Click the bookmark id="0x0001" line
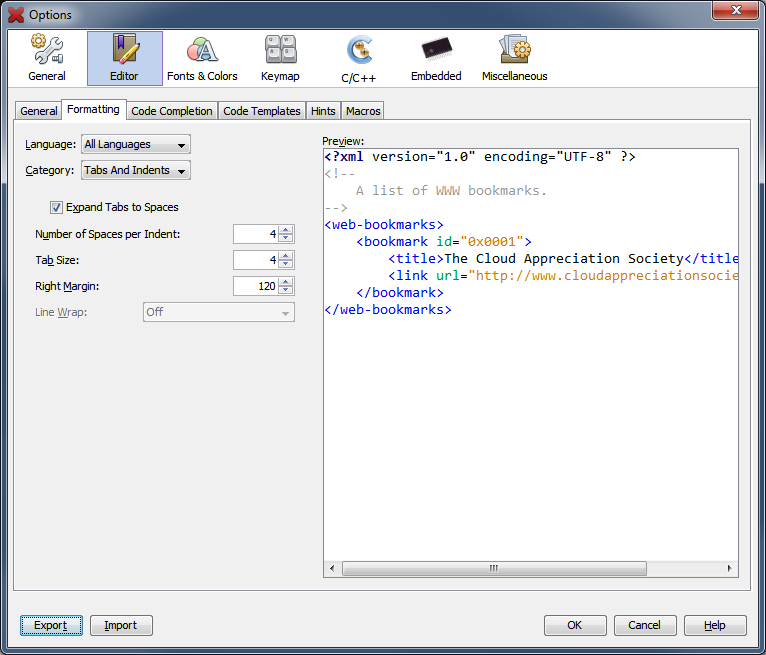The image size is (766, 655). [444, 242]
